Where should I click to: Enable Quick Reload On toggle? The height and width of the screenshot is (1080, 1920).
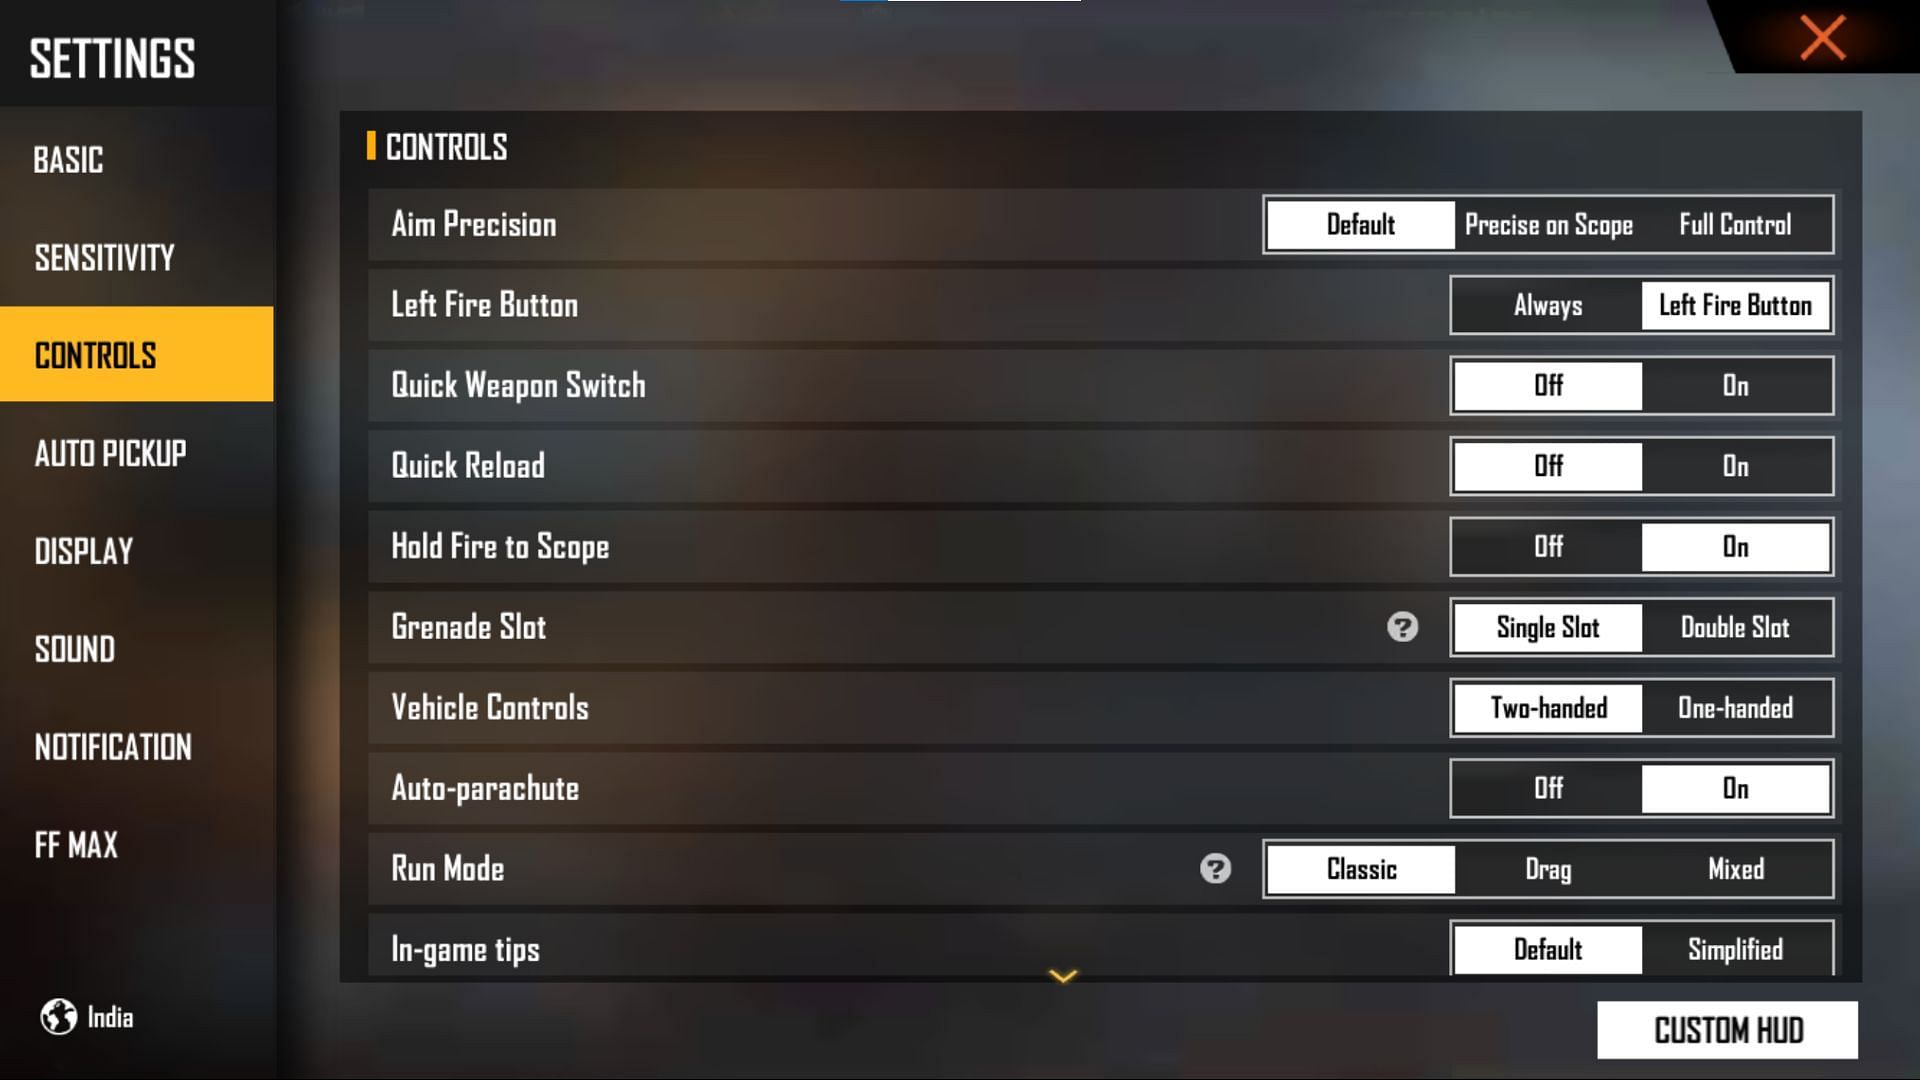pyautogui.click(x=1734, y=465)
